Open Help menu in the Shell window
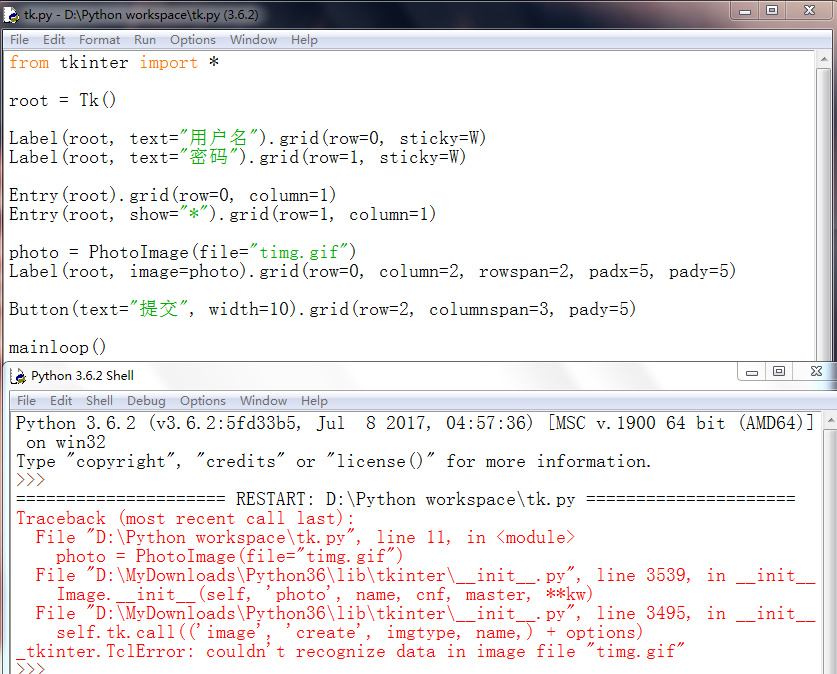Image resolution: width=837 pixels, height=674 pixels. (x=314, y=400)
